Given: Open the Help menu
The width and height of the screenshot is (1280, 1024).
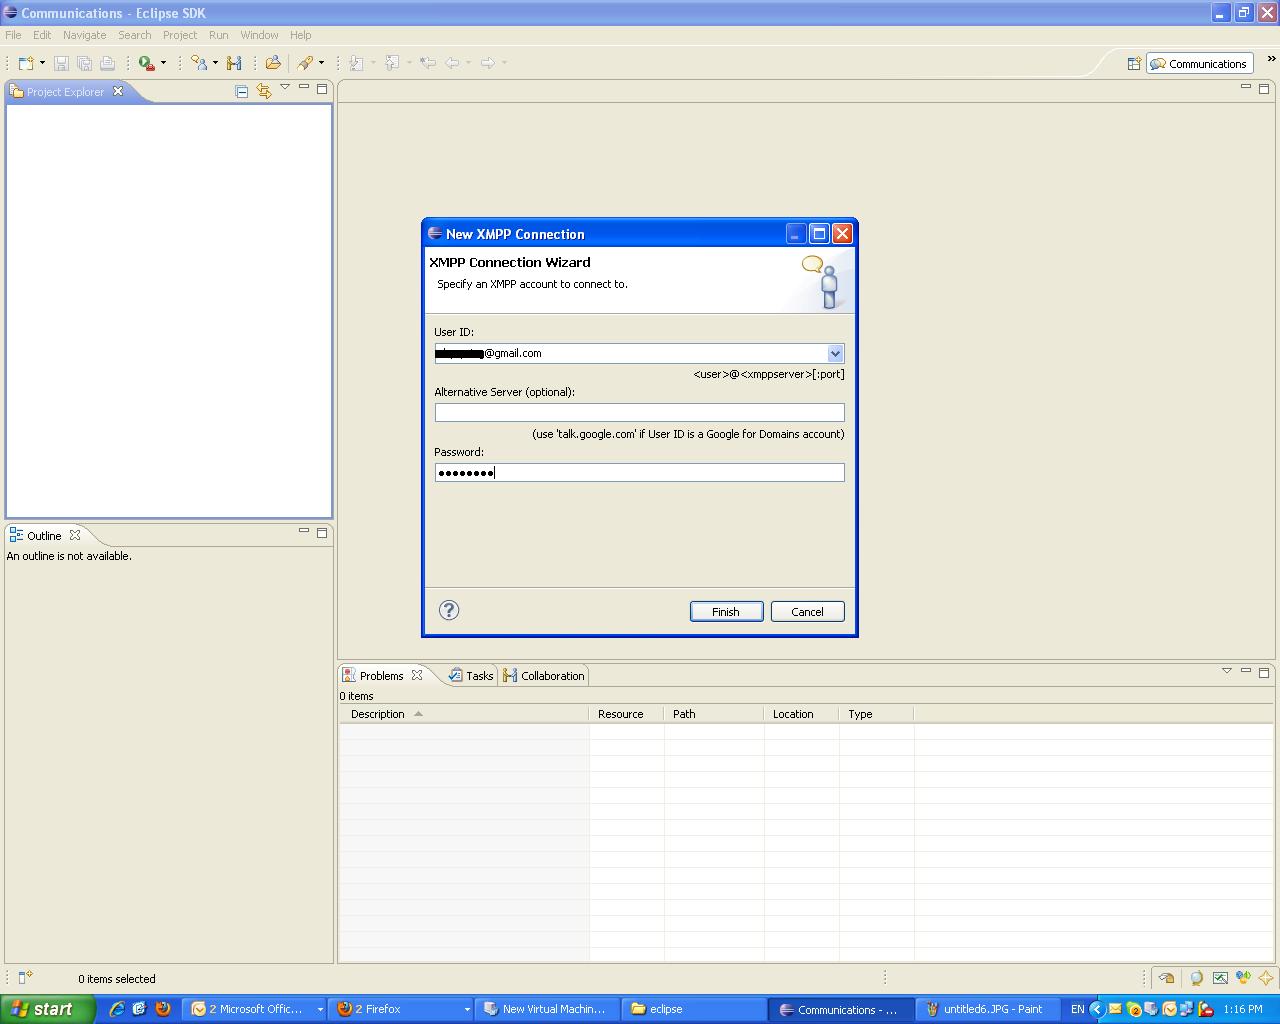Looking at the screenshot, I should (301, 35).
